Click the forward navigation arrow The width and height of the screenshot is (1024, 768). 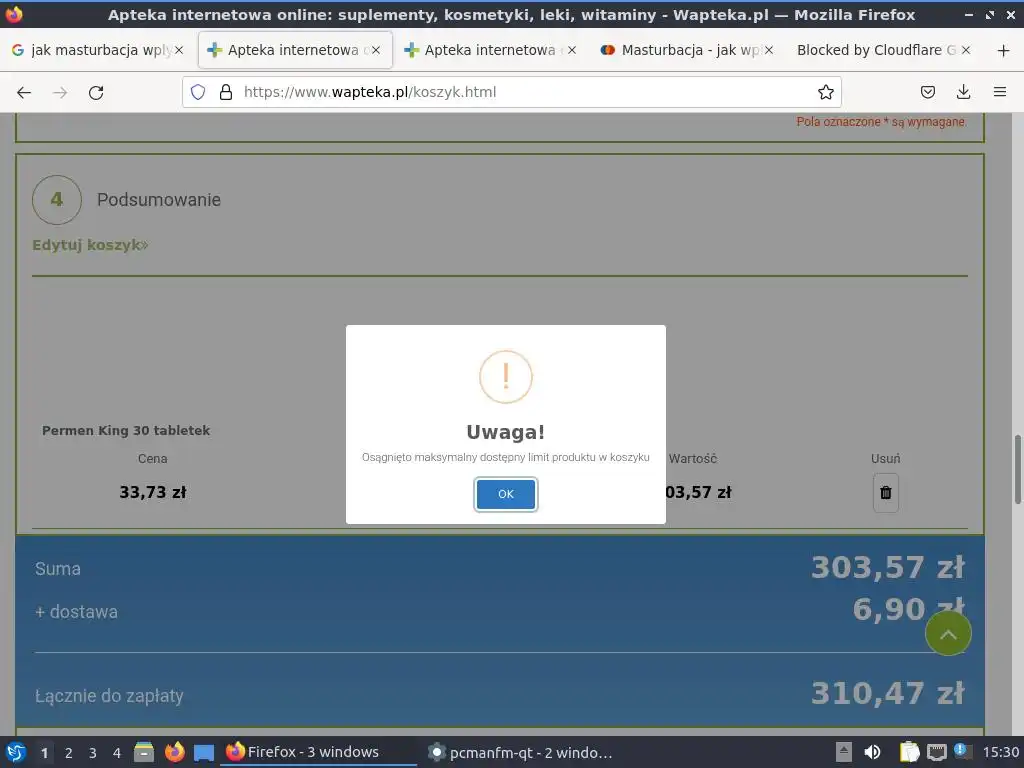pos(60,93)
